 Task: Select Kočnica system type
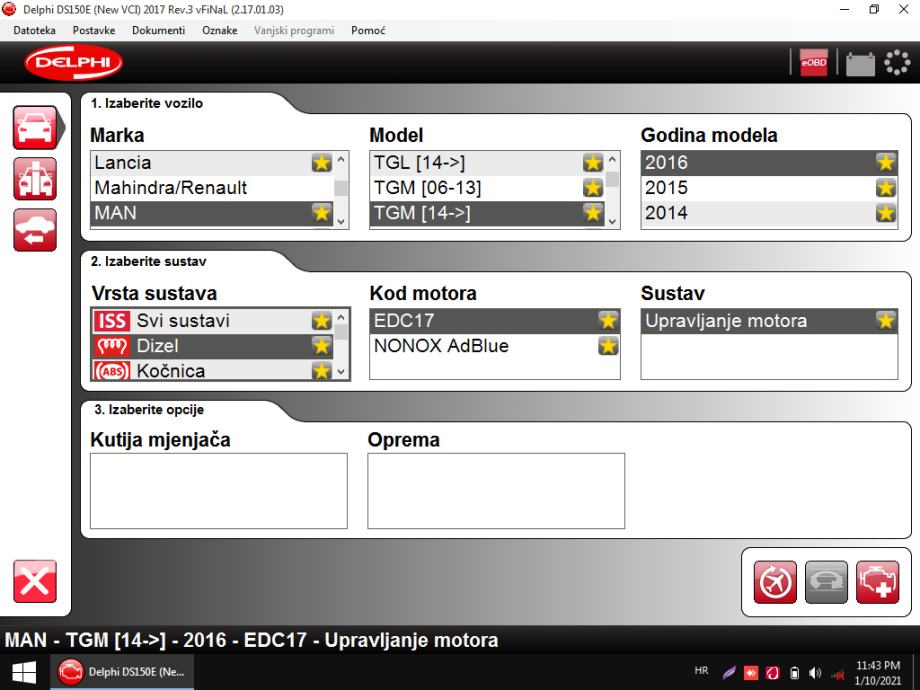tap(212, 371)
